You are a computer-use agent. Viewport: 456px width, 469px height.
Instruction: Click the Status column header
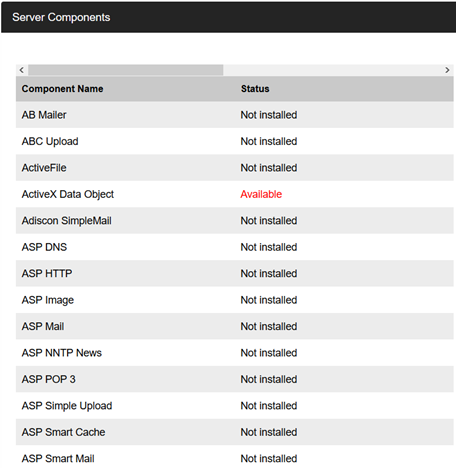(x=255, y=89)
